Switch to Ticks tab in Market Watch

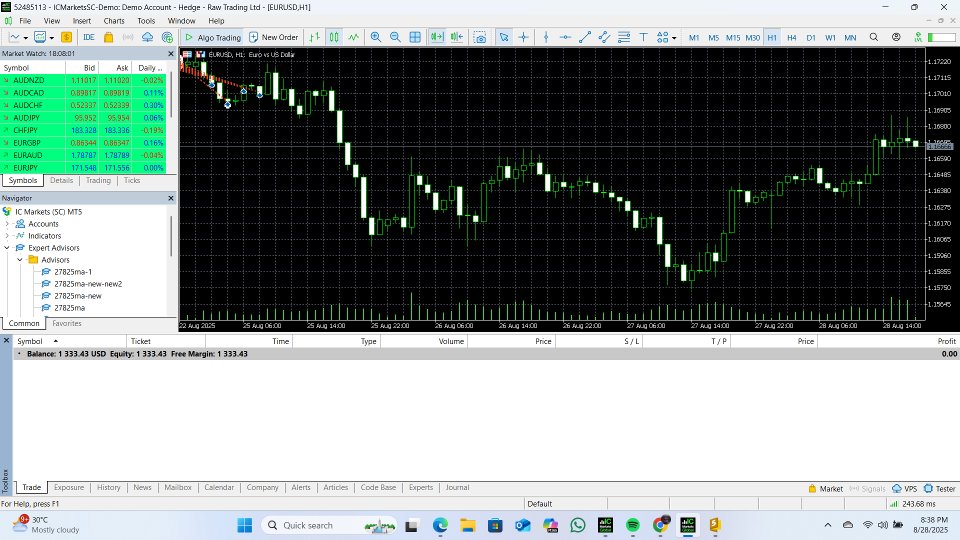132,181
